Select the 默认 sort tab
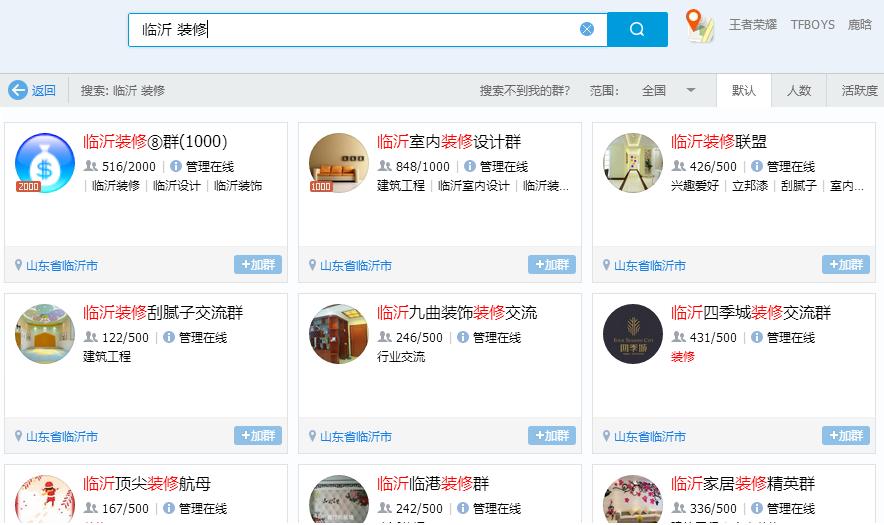 point(743,90)
